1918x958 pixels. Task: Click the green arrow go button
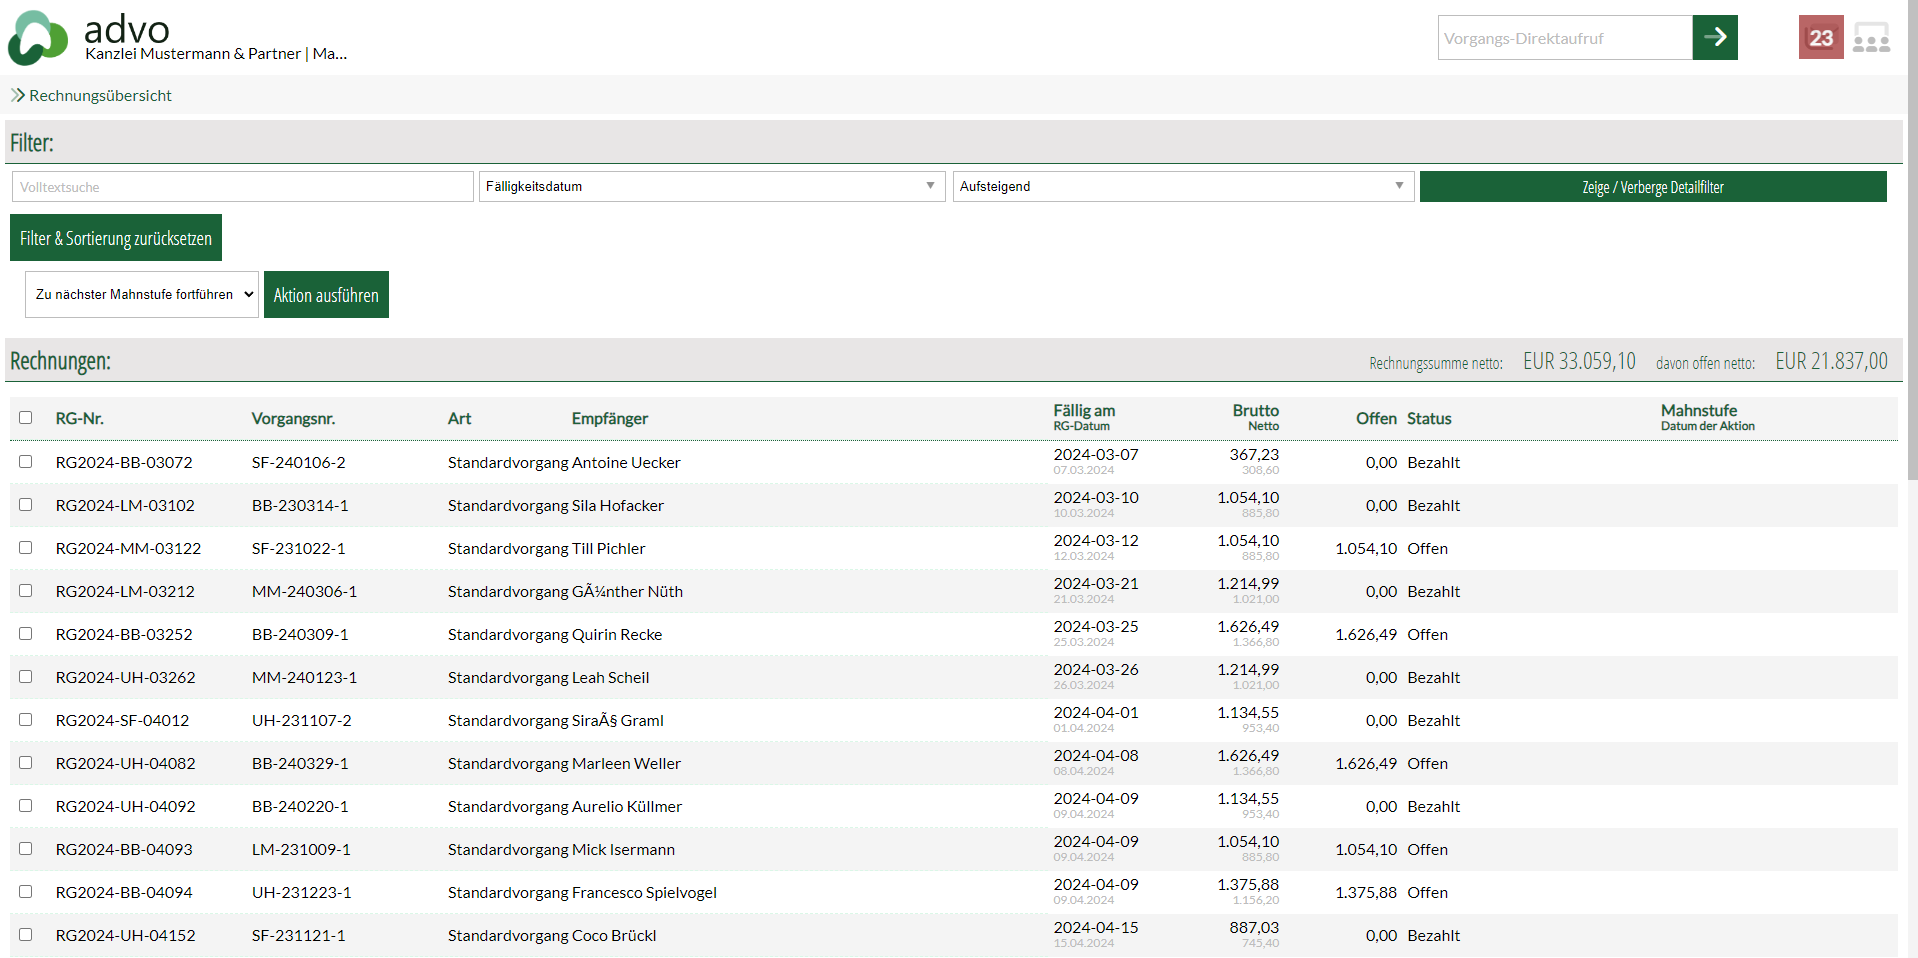click(x=1714, y=38)
